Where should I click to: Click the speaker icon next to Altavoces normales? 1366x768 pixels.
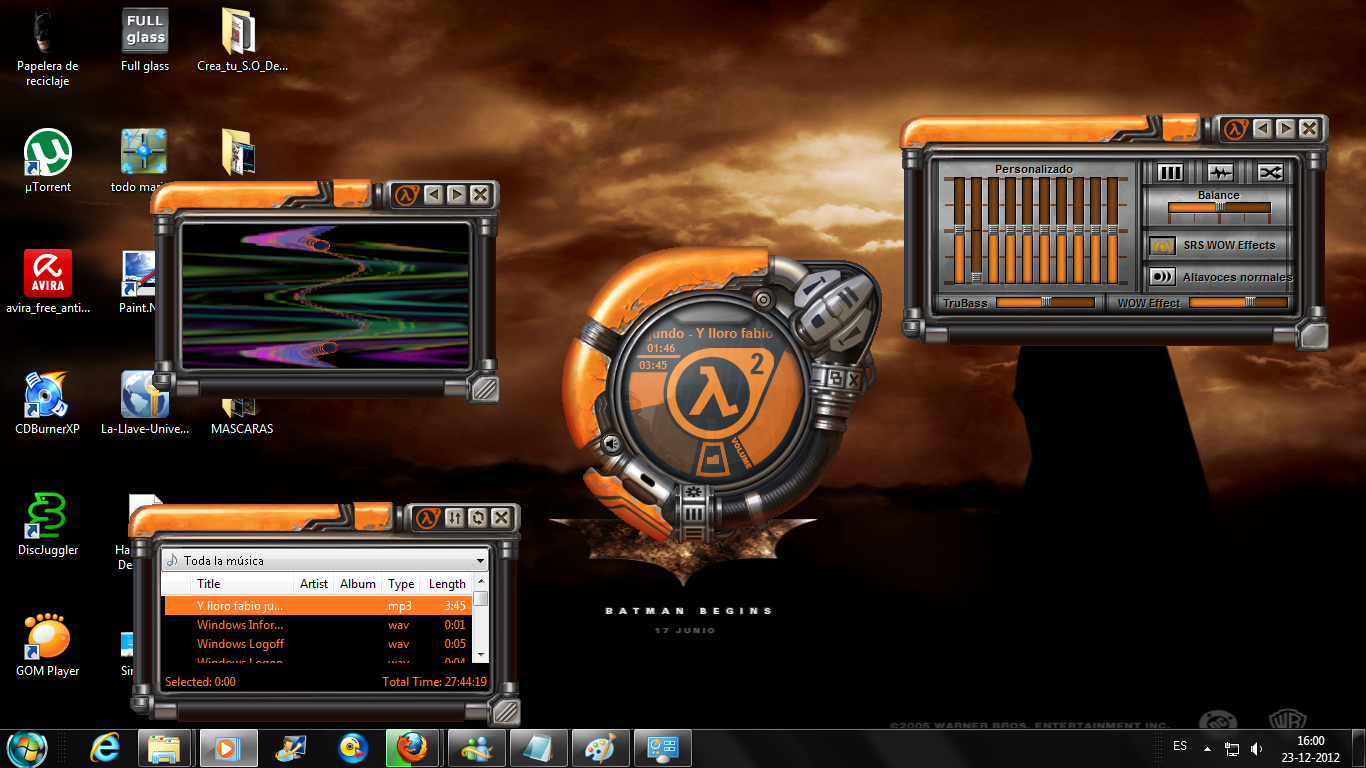(x=1162, y=276)
